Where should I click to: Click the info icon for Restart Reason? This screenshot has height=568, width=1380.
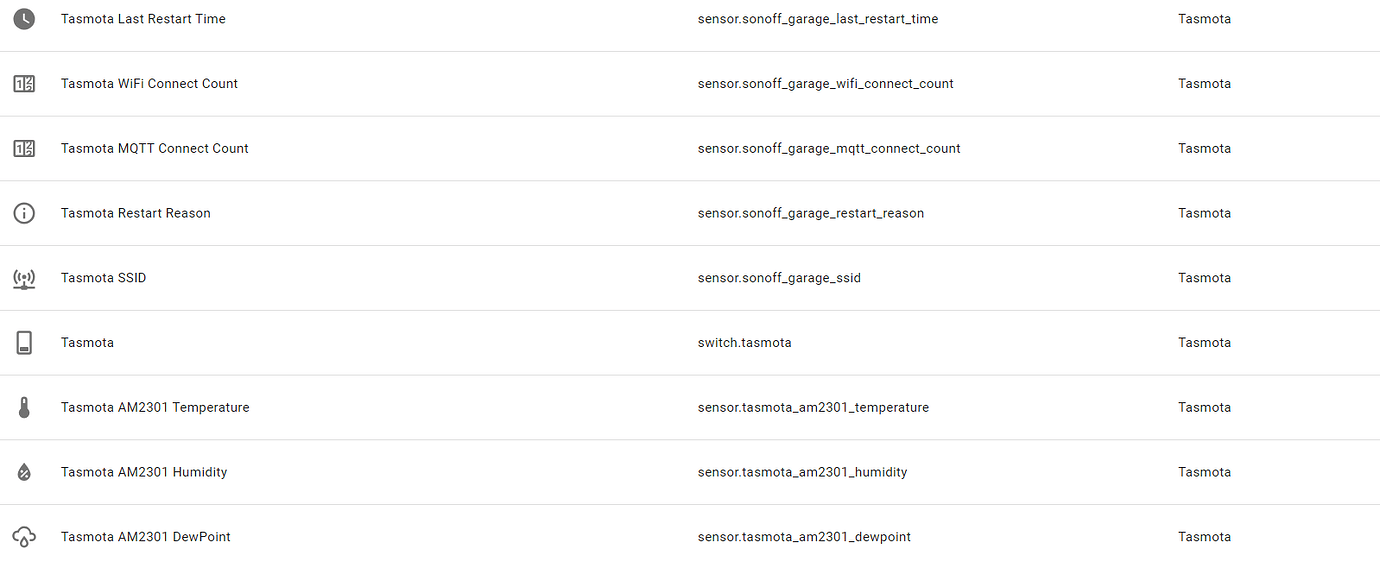(x=24, y=213)
